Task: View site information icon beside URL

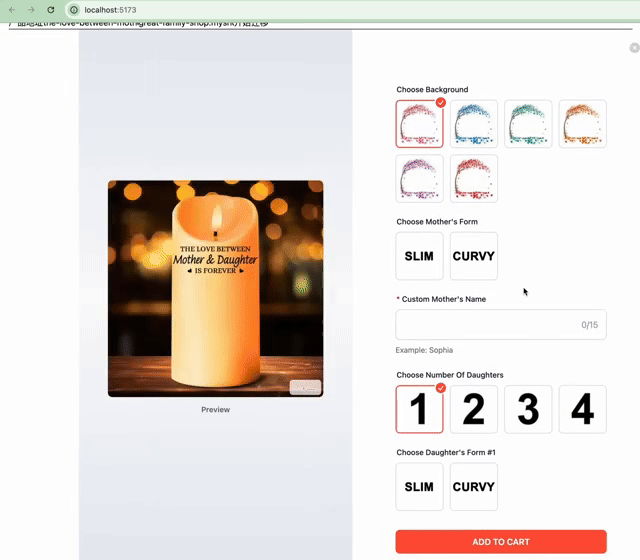Action: pos(73,10)
